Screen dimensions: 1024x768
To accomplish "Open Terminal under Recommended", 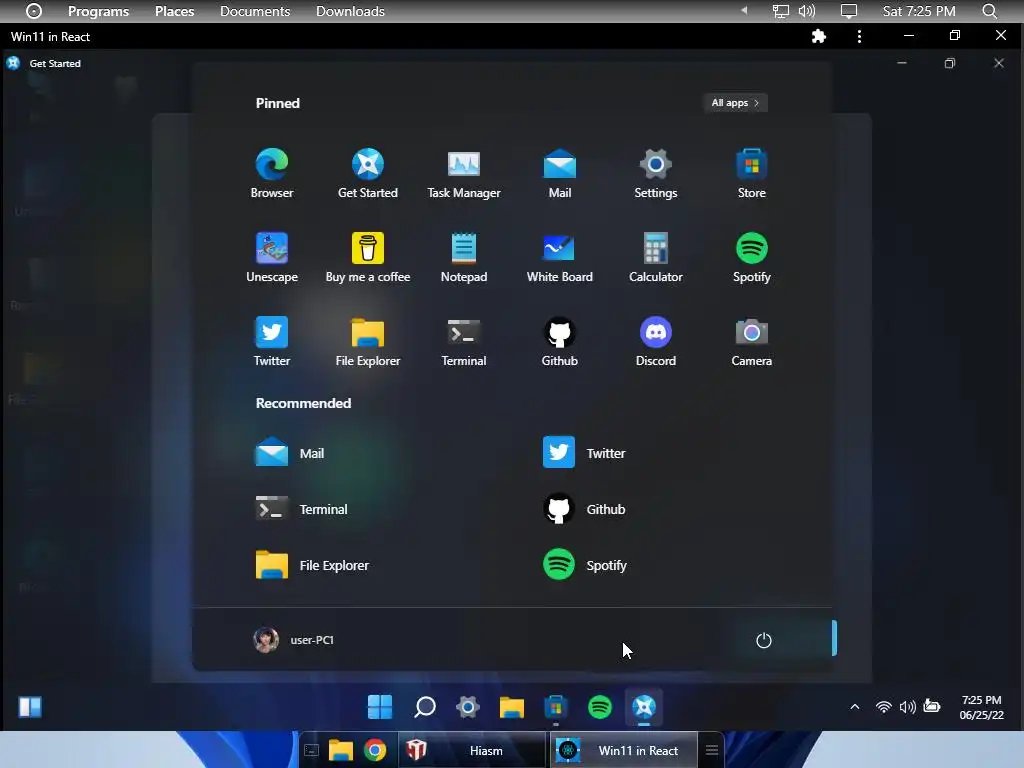I will point(302,509).
